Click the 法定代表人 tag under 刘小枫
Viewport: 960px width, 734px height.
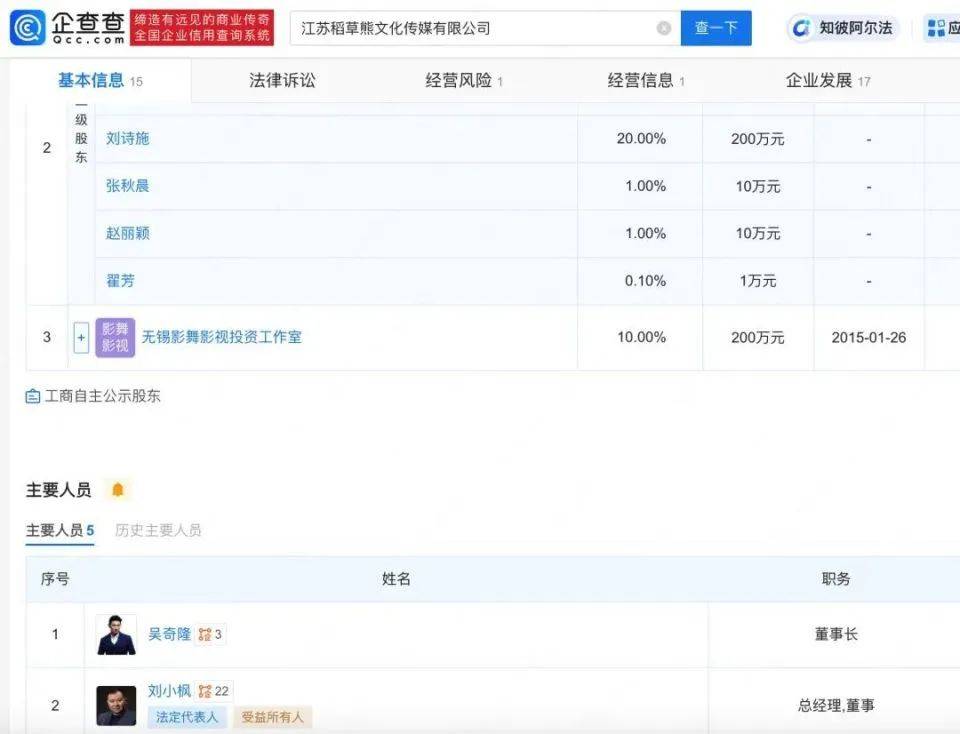point(185,717)
